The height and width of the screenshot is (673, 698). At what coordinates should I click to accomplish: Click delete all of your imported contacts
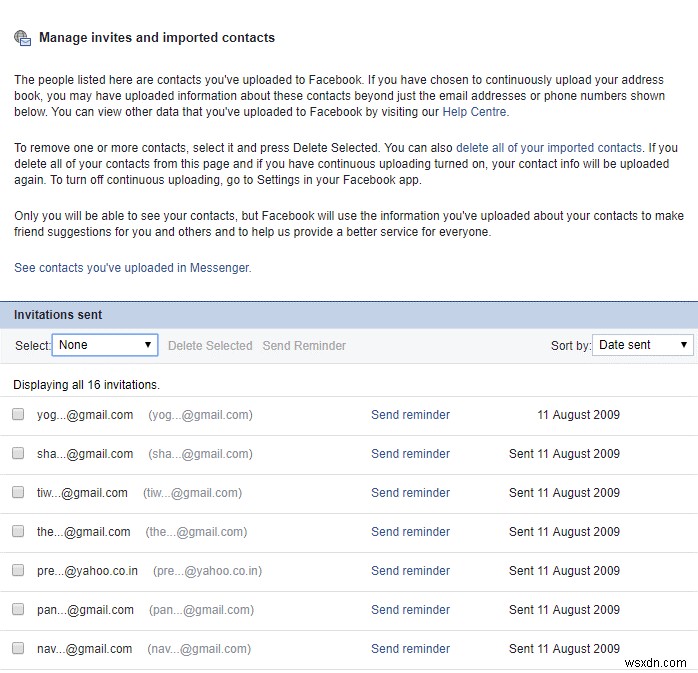(549, 148)
